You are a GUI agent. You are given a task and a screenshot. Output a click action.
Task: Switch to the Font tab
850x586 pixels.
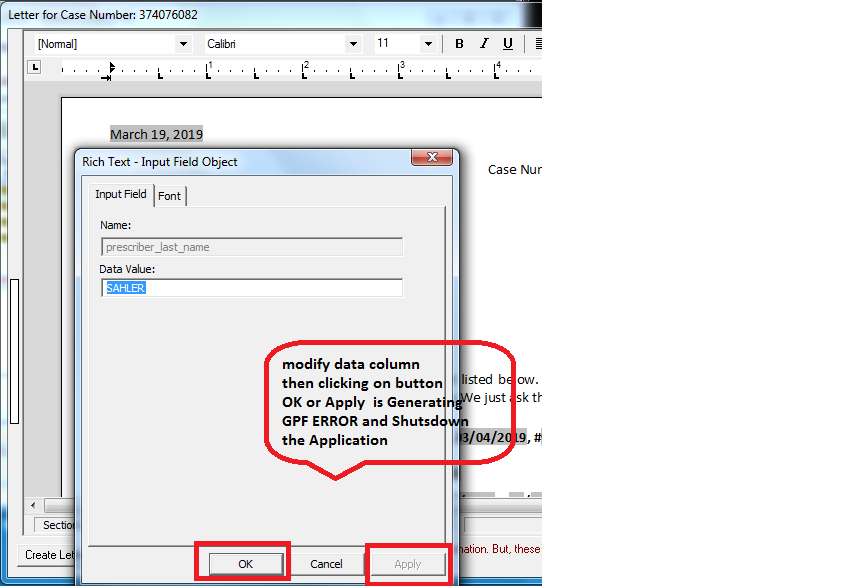tap(170, 196)
